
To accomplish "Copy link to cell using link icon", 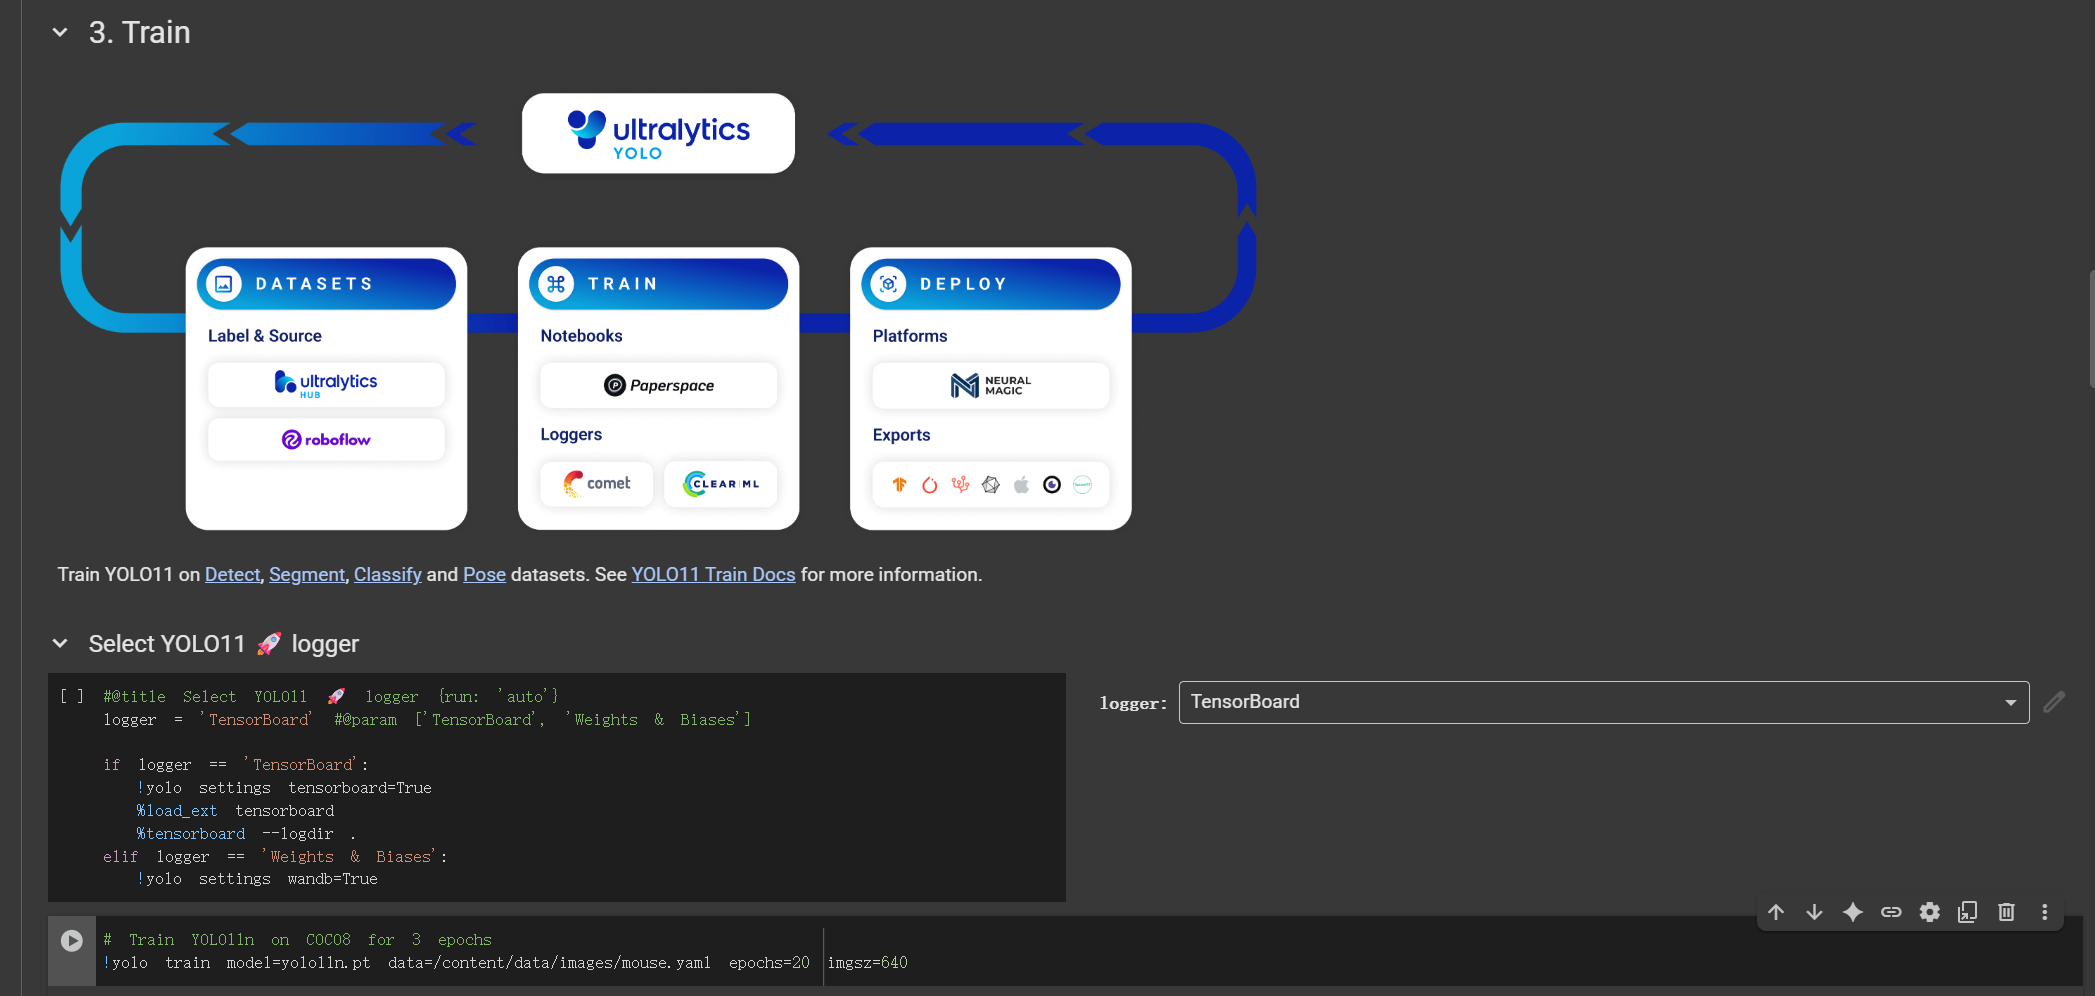I will pyautogui.click(x=1891, y=912).
